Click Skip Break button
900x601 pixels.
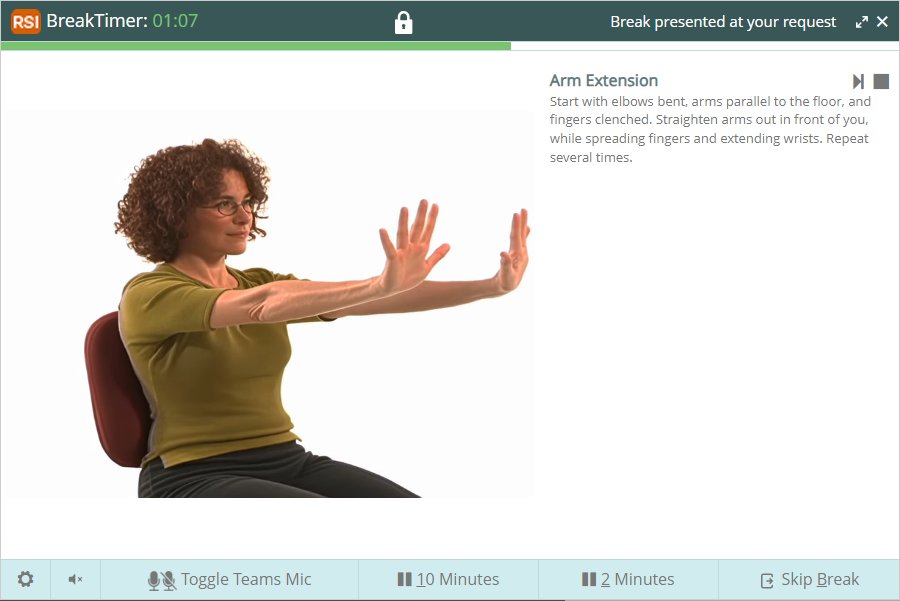tap(809, 580)
